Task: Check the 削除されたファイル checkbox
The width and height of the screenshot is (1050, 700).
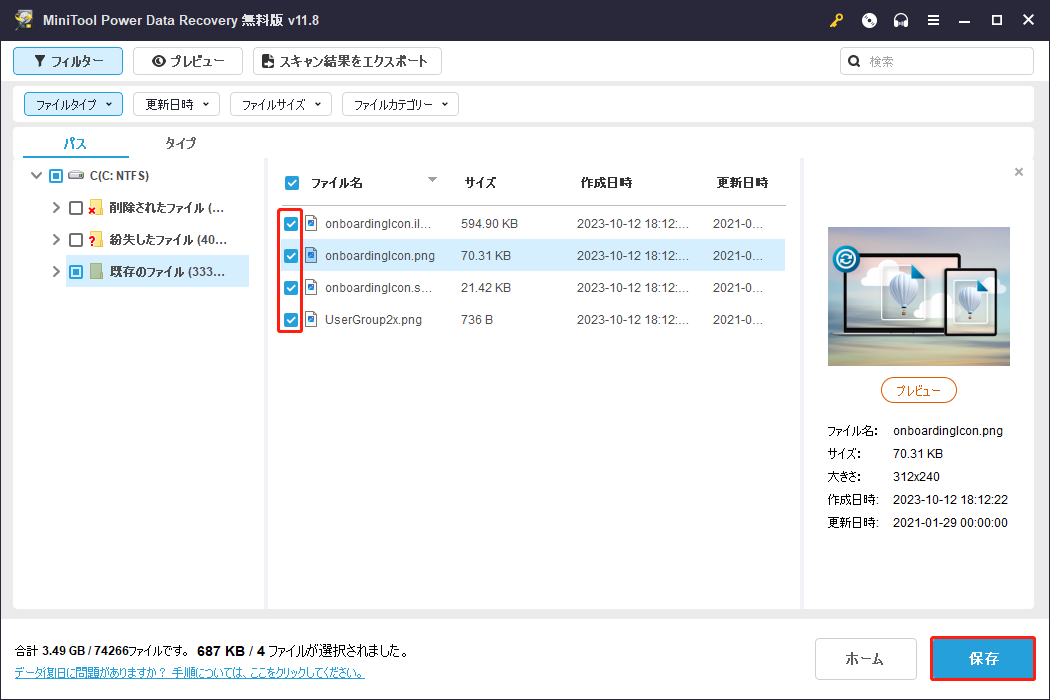Action: click(76, 208)
